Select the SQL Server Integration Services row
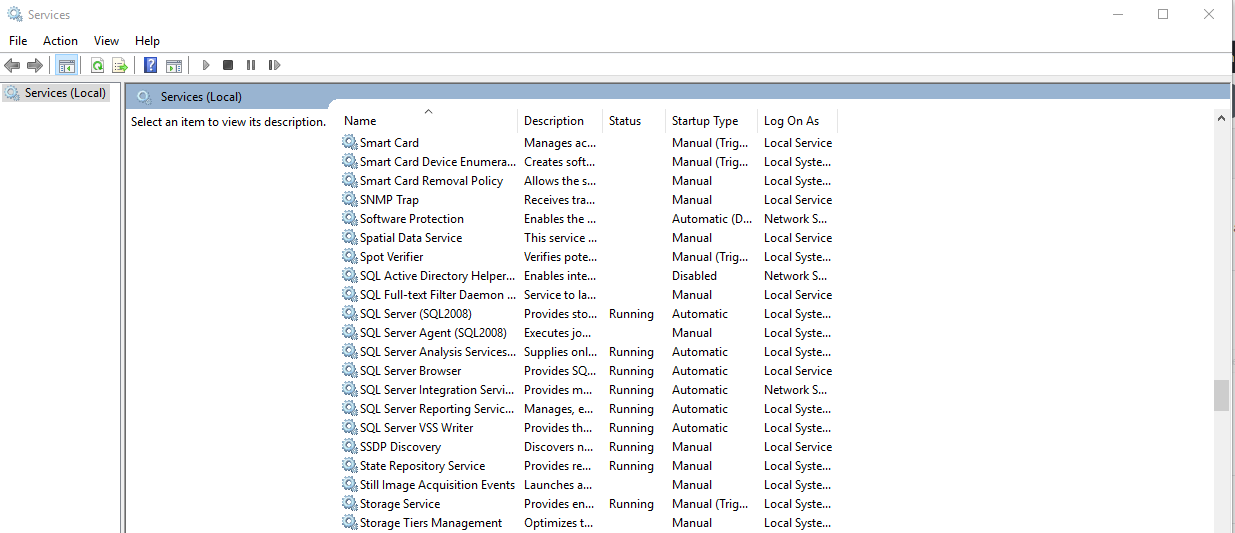The image size is (1235, 533). pyautogui.click(x=589, y=390)
